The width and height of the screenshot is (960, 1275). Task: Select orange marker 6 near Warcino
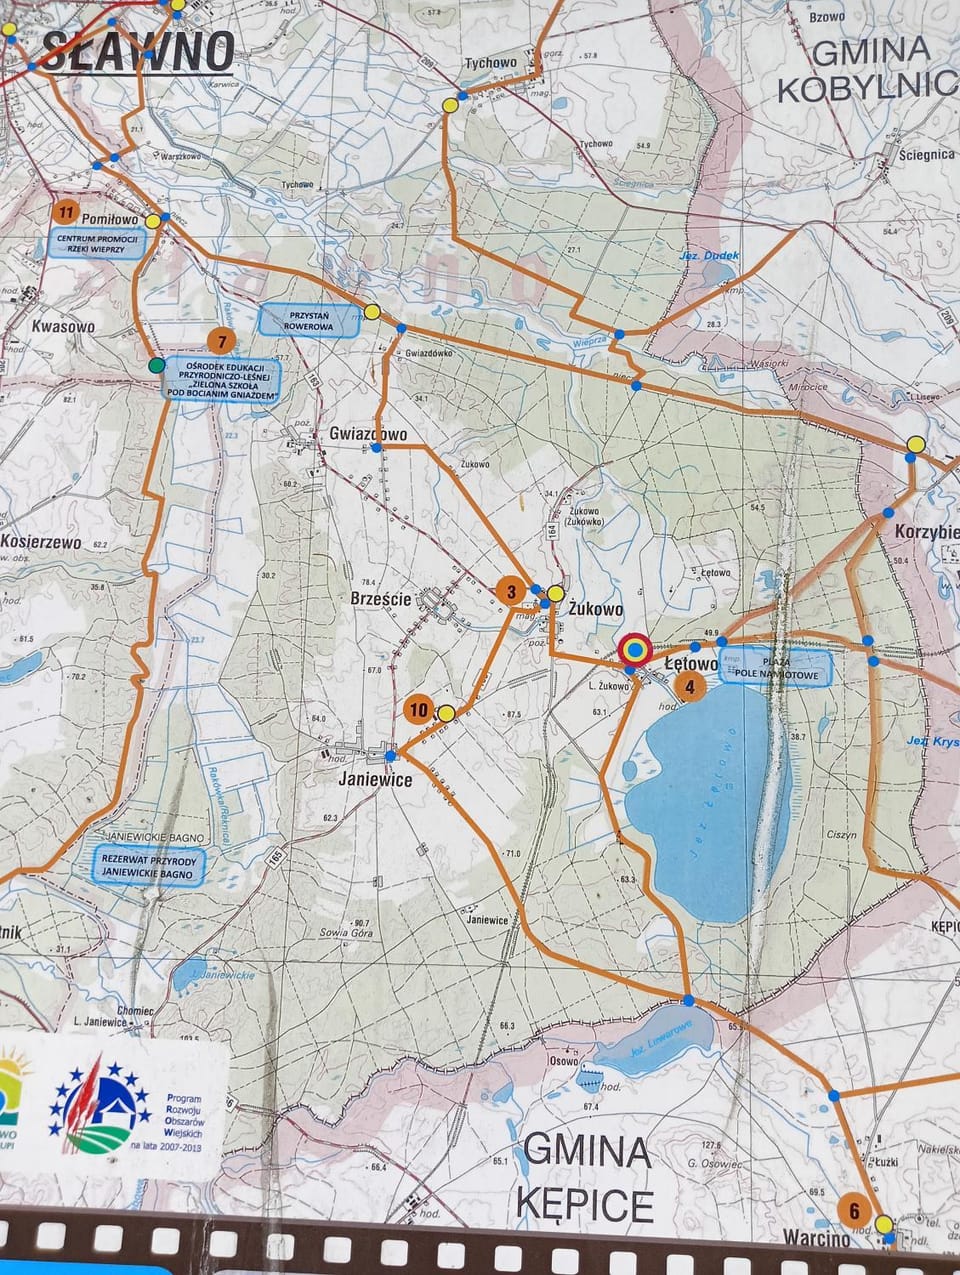[853, 1209]
